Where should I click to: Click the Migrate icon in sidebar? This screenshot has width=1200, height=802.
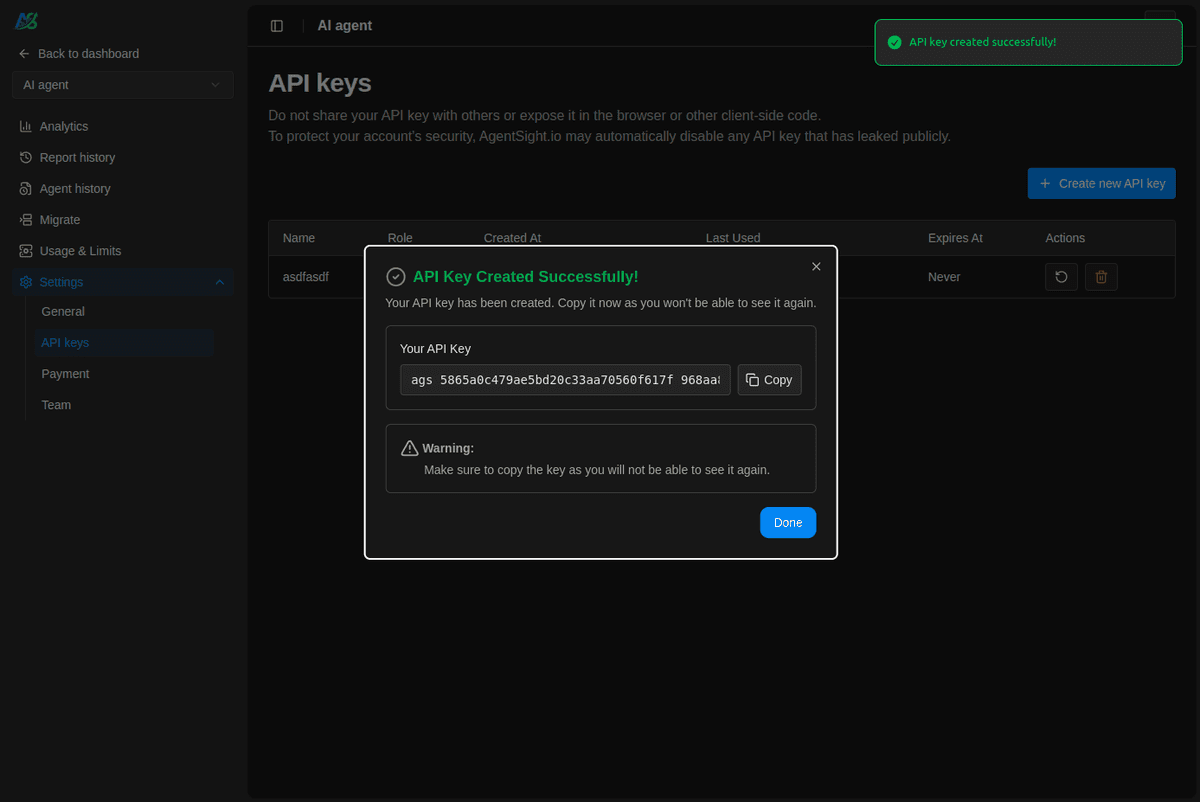(25, 219)
